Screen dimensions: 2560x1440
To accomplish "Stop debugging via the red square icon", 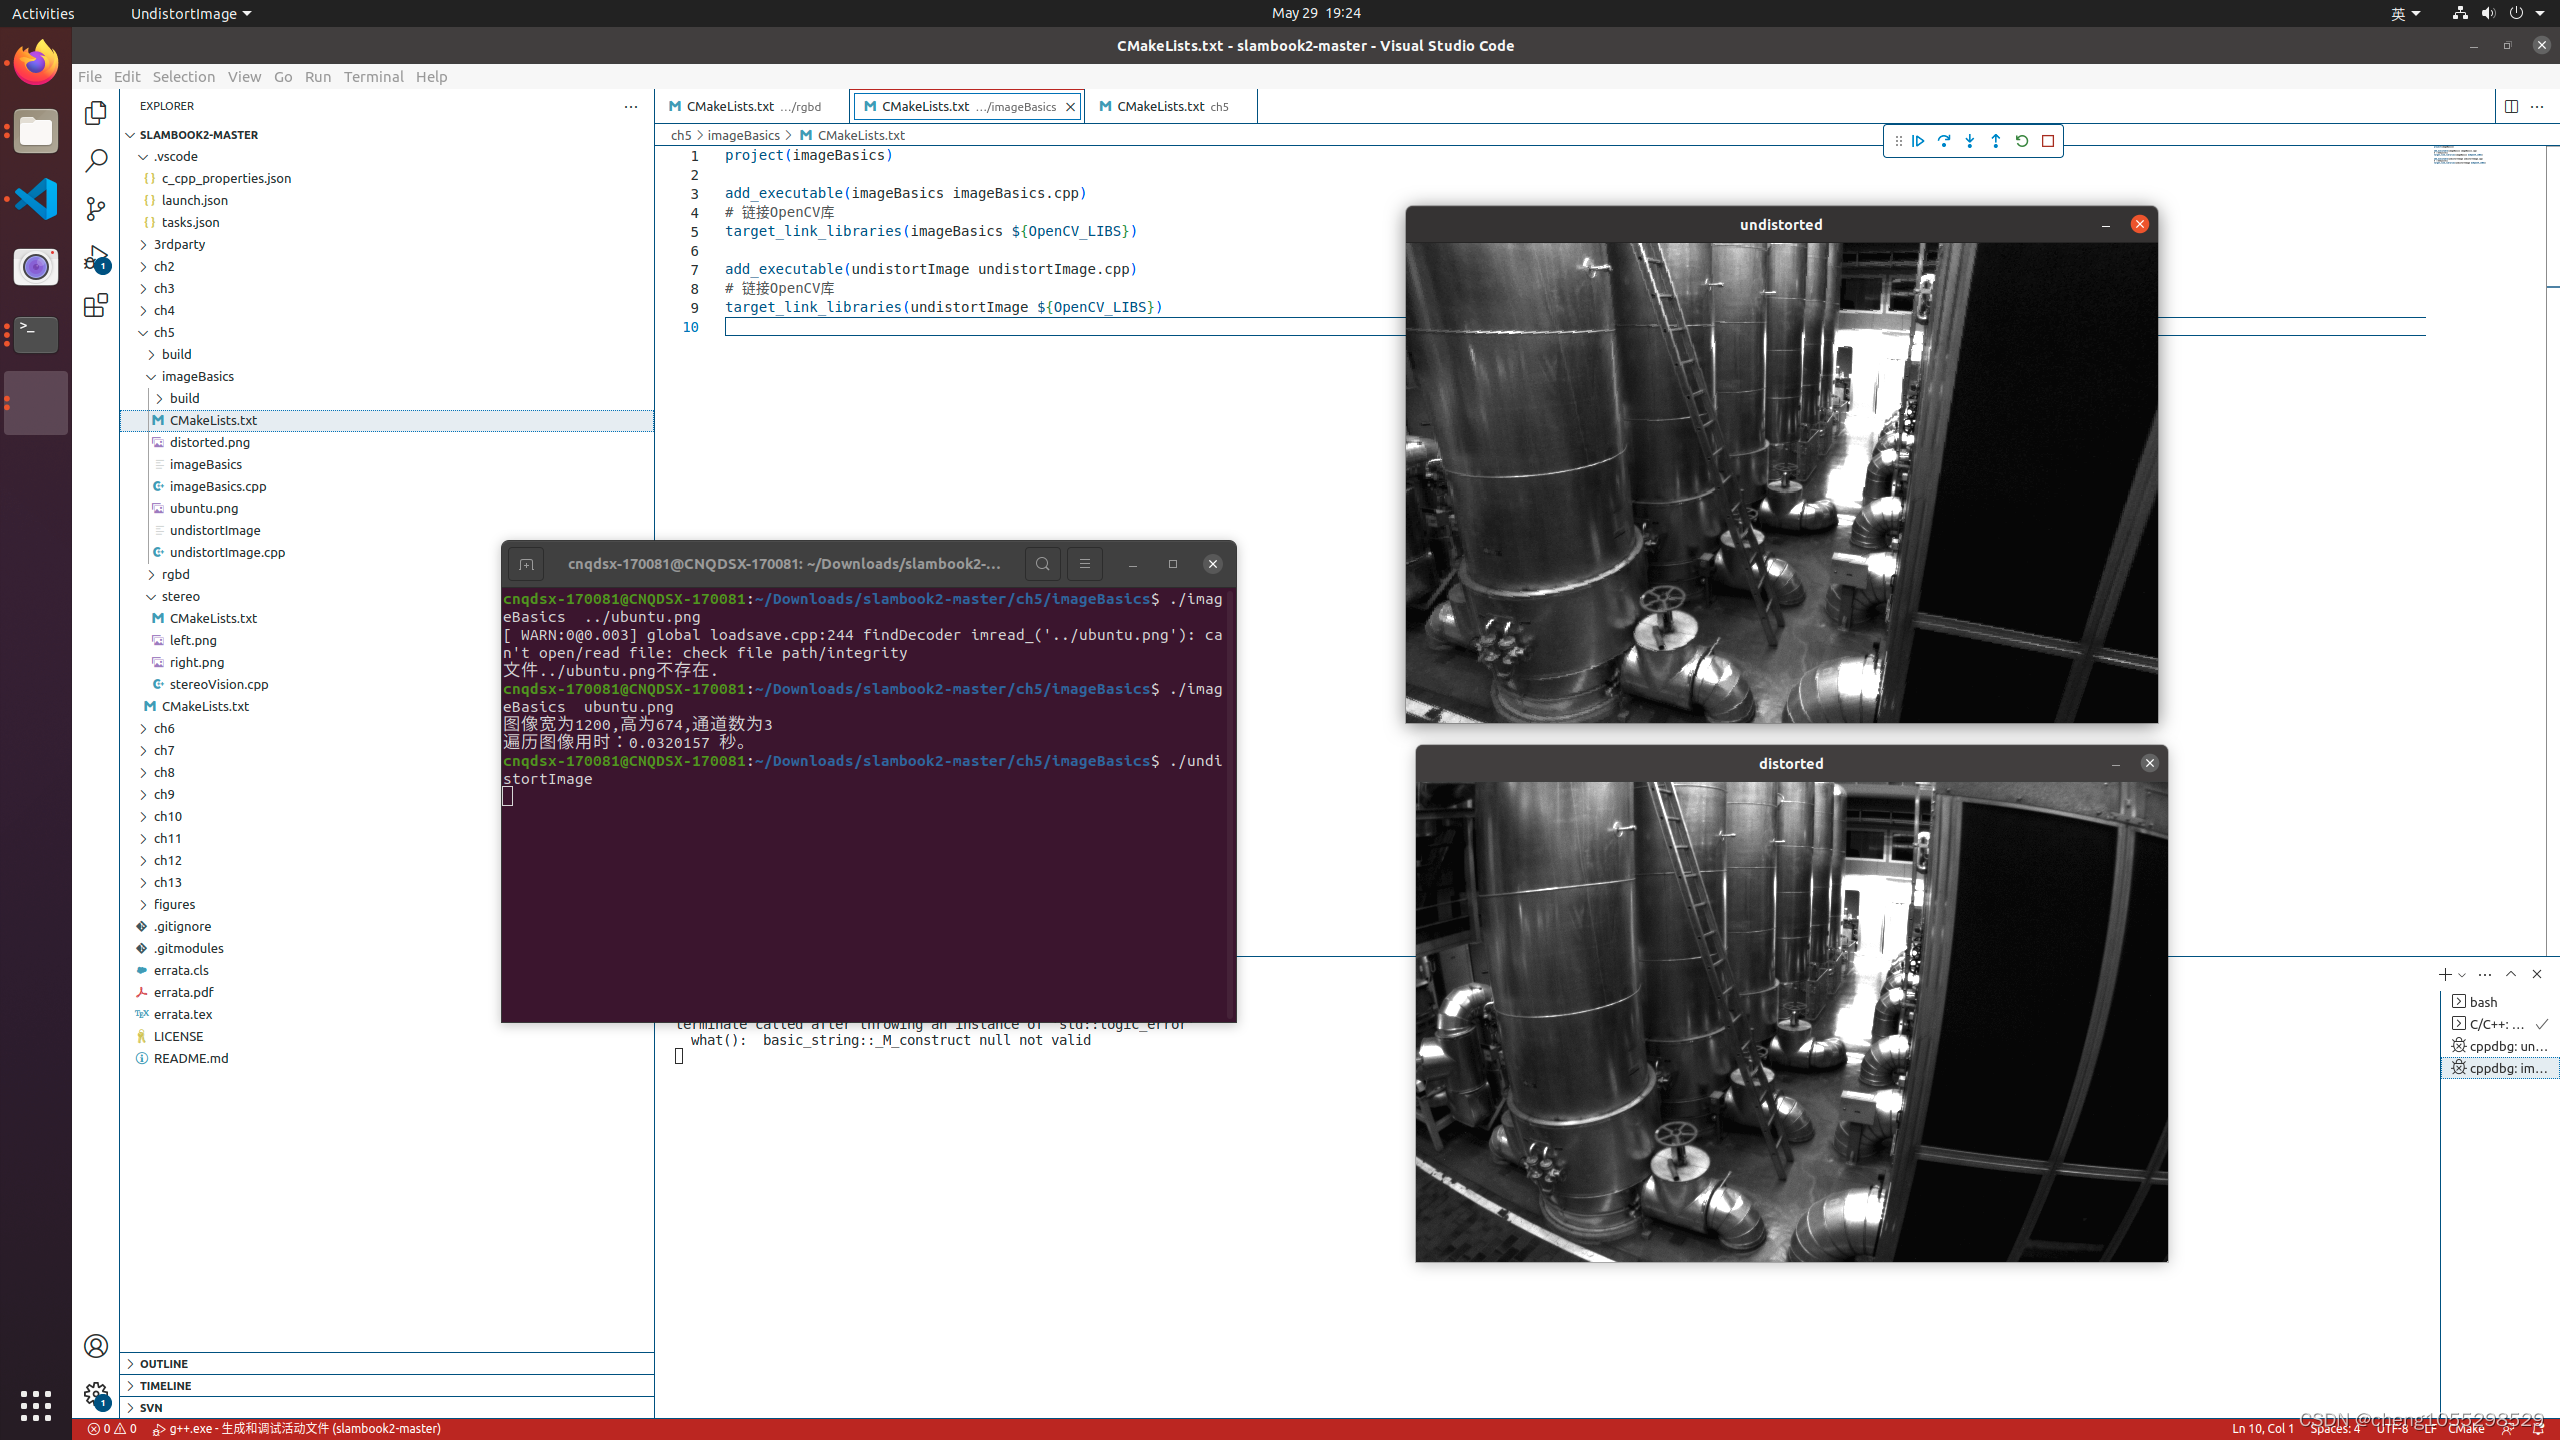I will [x=2047, y=141].
